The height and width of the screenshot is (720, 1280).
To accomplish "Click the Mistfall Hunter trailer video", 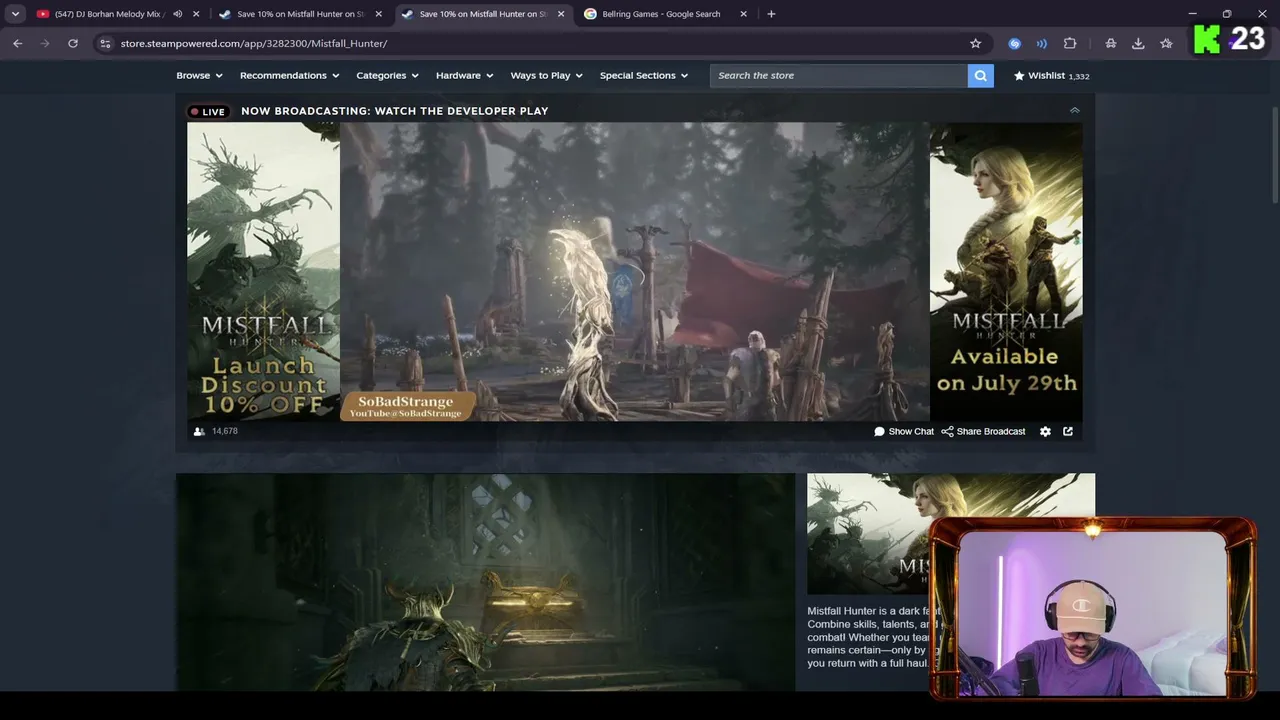I will (486, 582).
